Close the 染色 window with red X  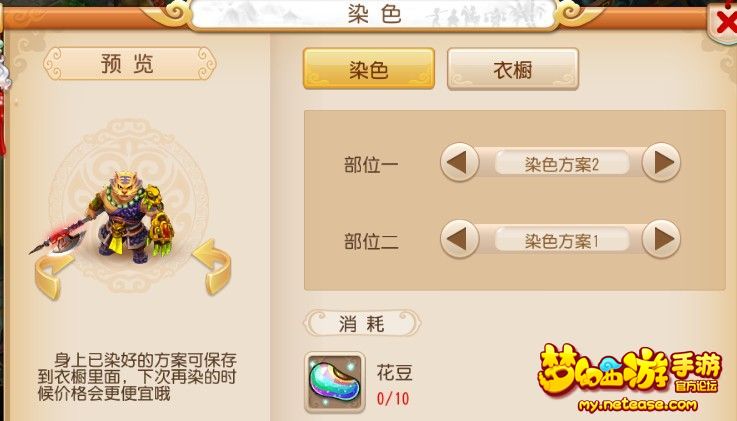723,22
